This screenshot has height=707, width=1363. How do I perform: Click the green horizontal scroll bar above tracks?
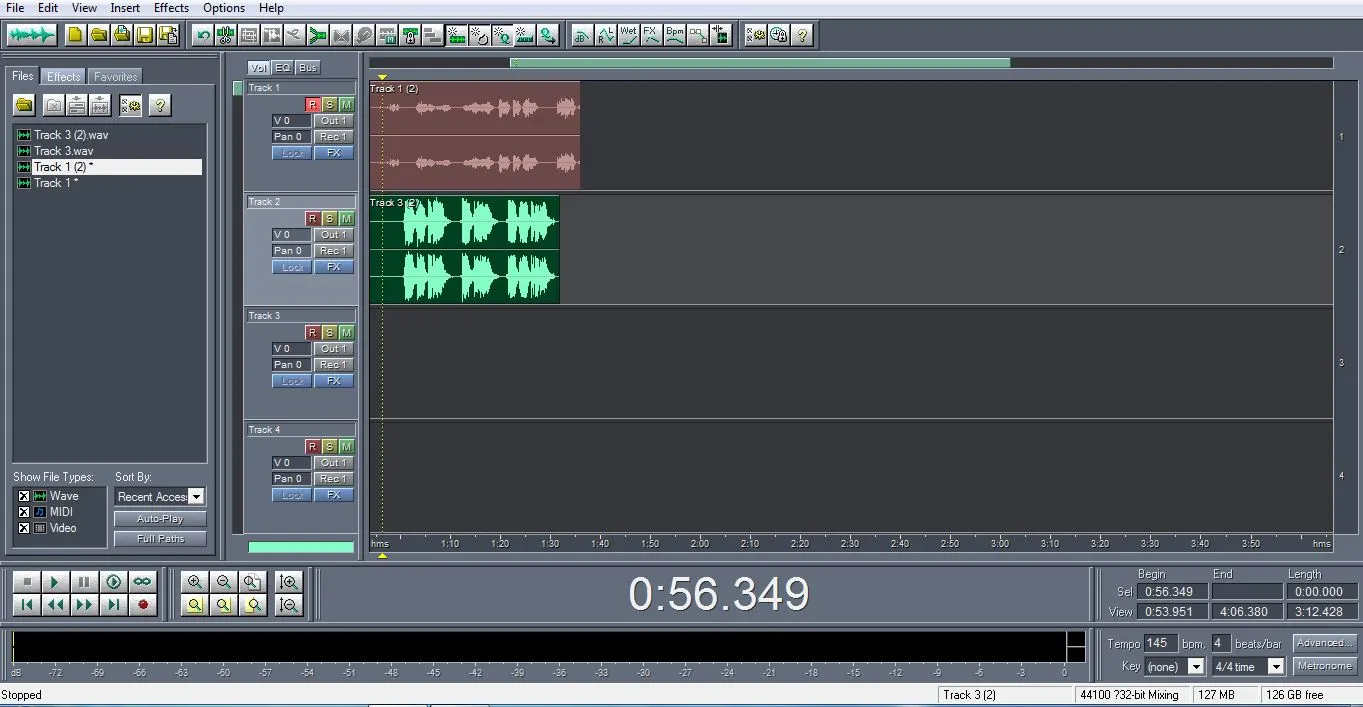[x=760, y=63]
